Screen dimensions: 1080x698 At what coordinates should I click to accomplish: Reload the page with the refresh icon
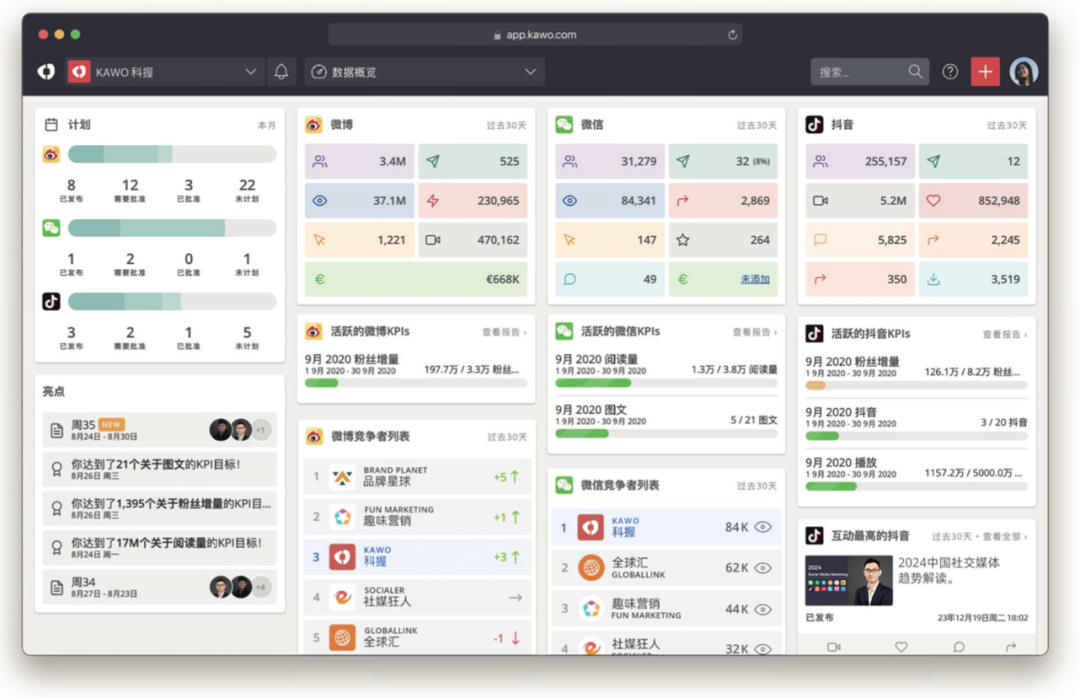click(731, 34)
